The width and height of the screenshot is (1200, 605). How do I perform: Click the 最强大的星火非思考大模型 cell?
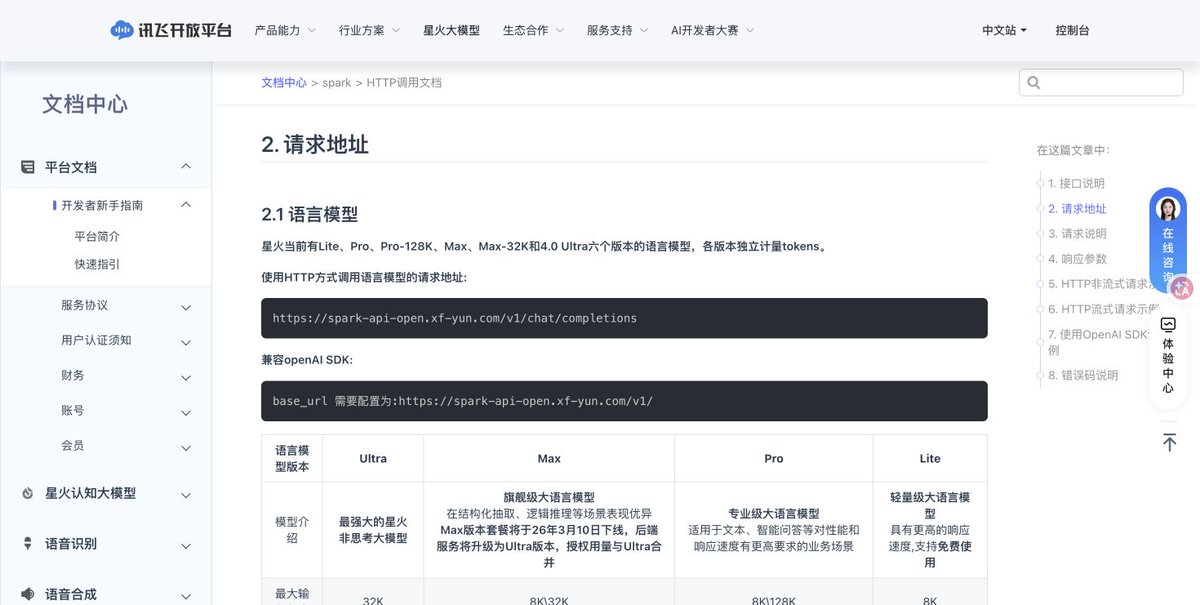[373, 530]
